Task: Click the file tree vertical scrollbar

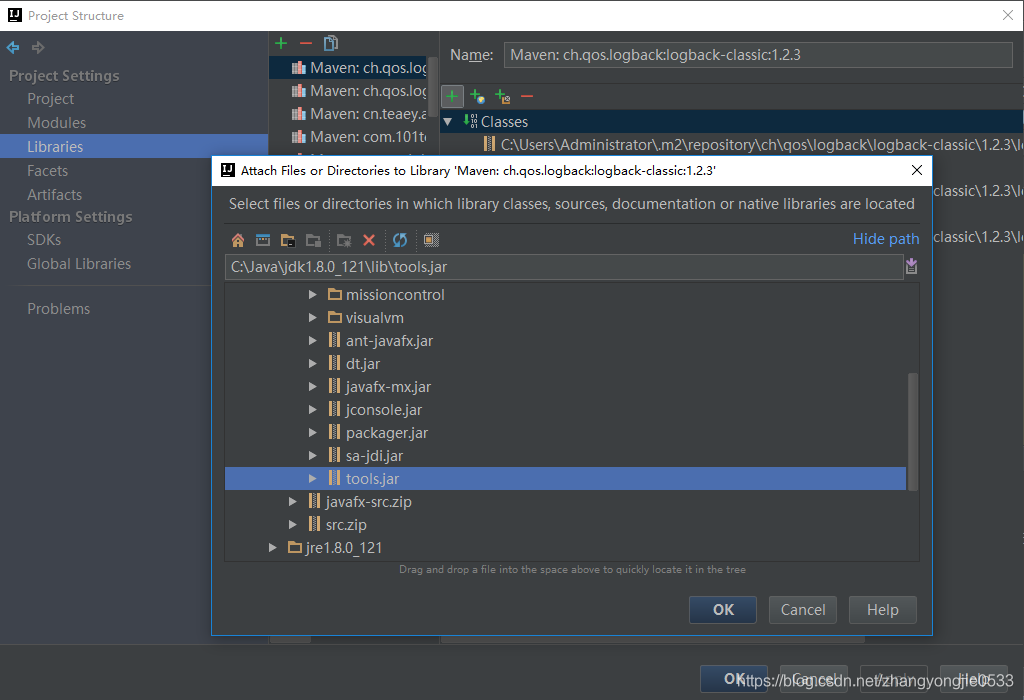Action: (913, 432)
